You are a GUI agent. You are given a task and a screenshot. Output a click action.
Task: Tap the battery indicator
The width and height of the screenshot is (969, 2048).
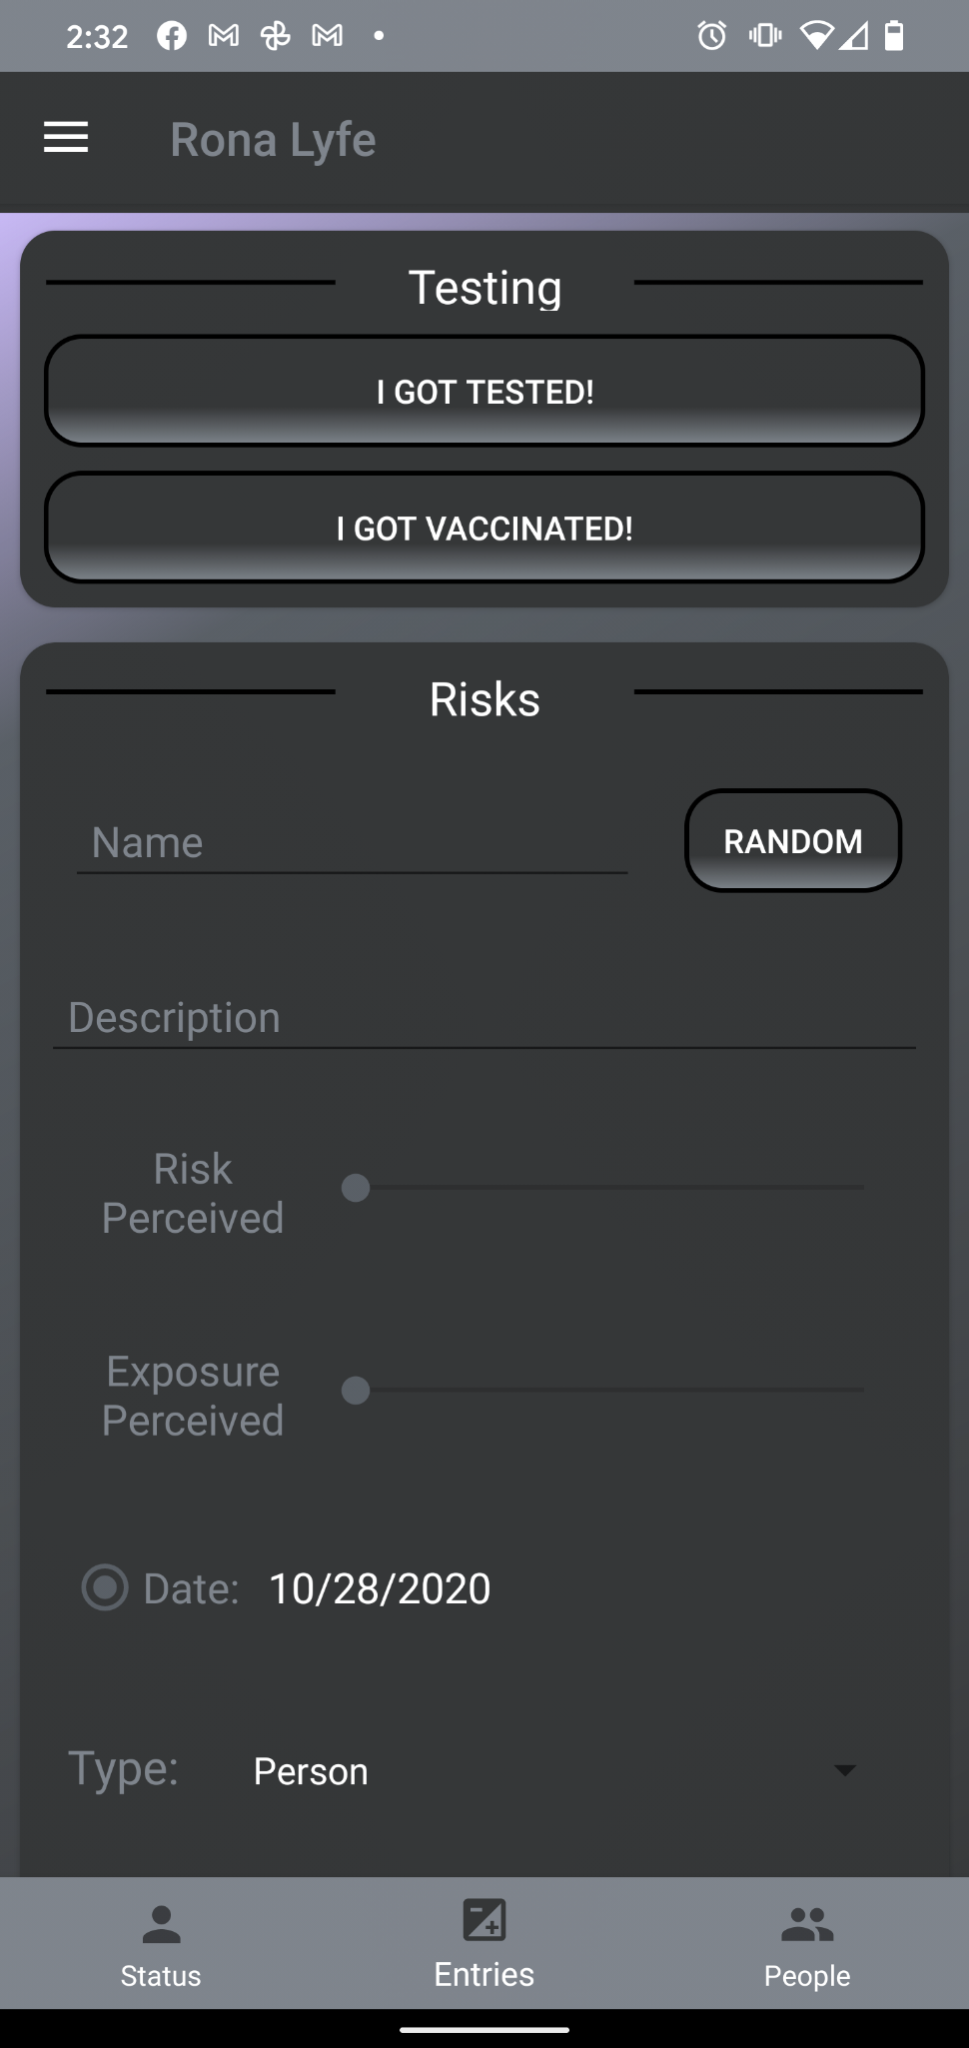(x=893, y=35)
